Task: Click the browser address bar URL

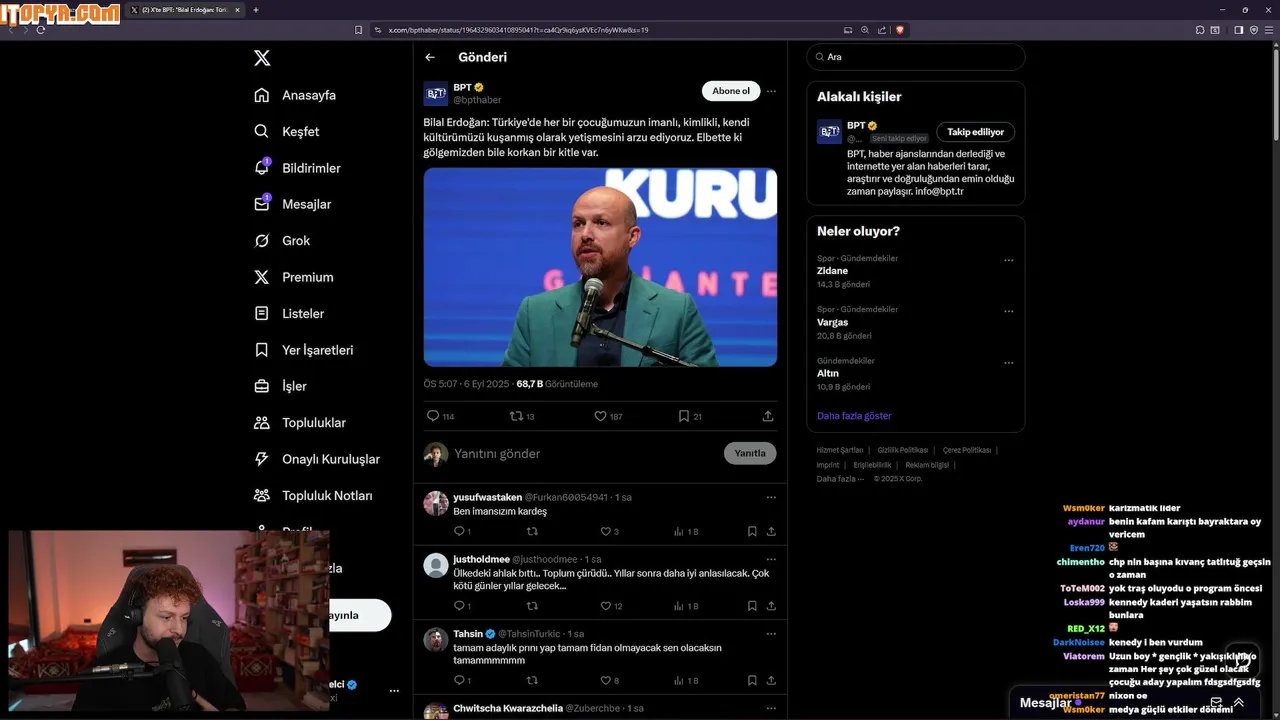Action: click(518, 30)
